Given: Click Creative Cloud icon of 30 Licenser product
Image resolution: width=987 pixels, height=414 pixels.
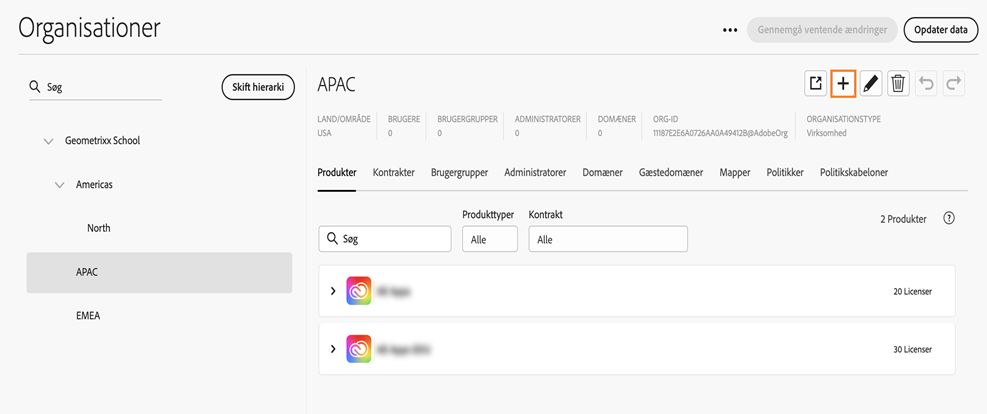Looking at the screenshot, I should (359, 349).
